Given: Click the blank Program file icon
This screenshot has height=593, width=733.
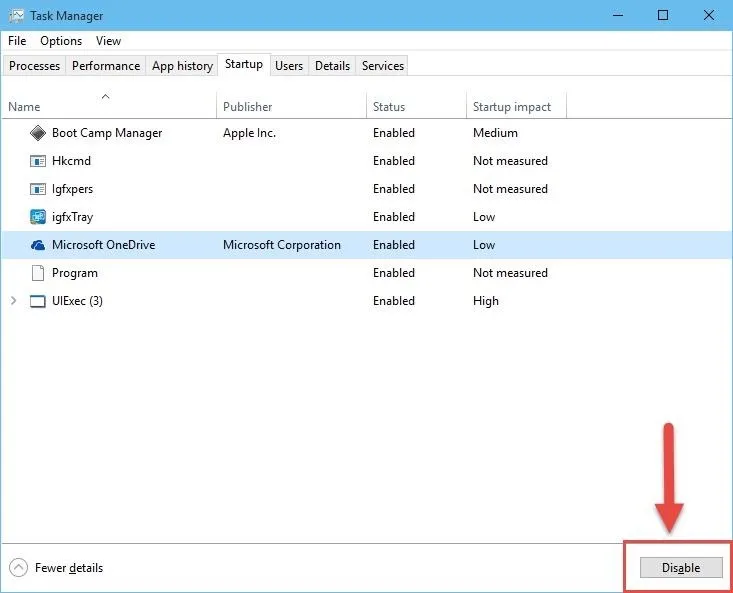Looking at the screenshot, I should pos(38,273).
